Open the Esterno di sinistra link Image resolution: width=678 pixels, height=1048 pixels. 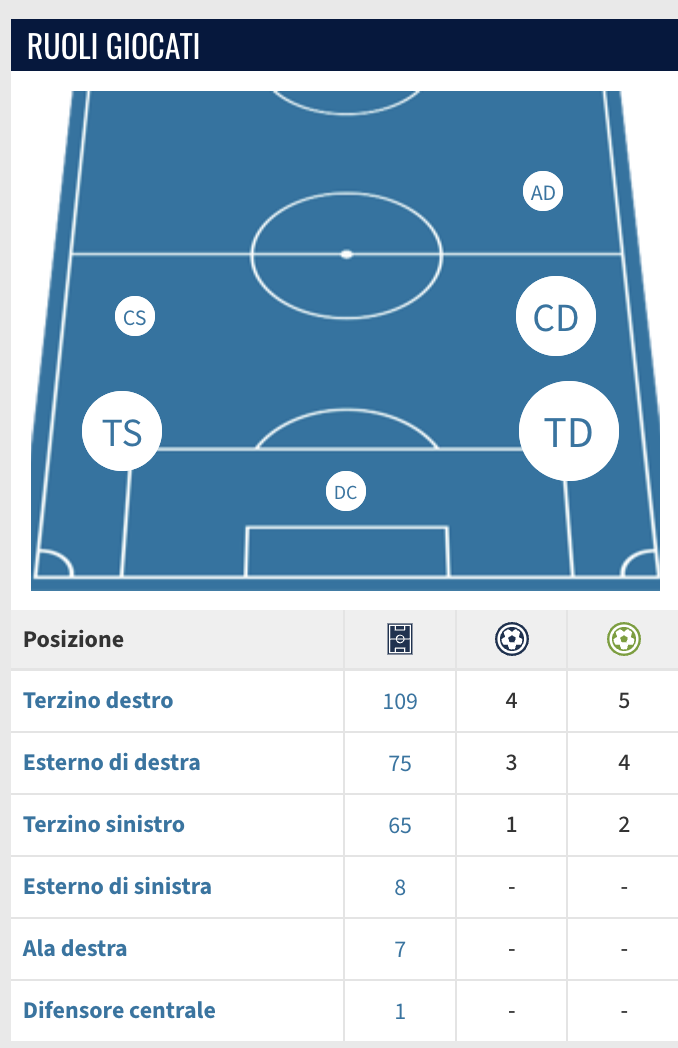coord(117,886)
